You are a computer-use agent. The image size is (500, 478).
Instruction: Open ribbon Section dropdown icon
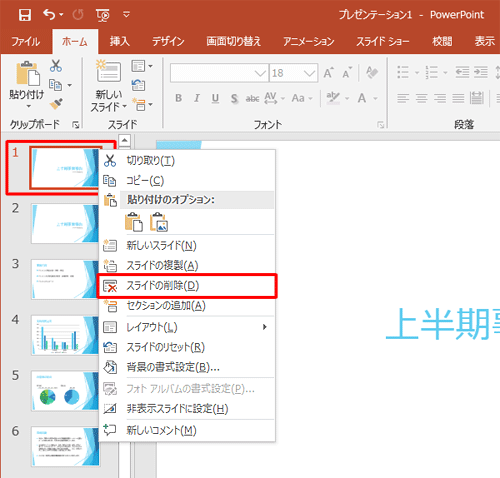point(142,105)
